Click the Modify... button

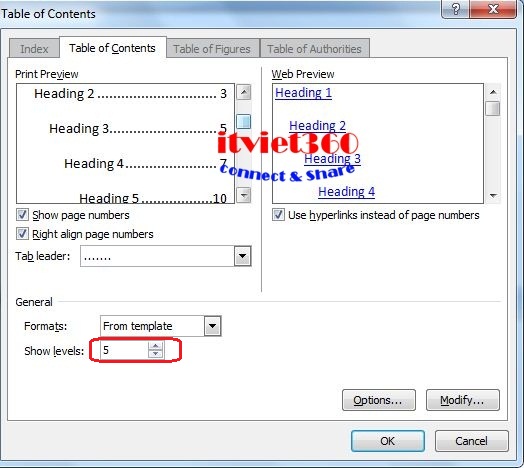point(463,400)
